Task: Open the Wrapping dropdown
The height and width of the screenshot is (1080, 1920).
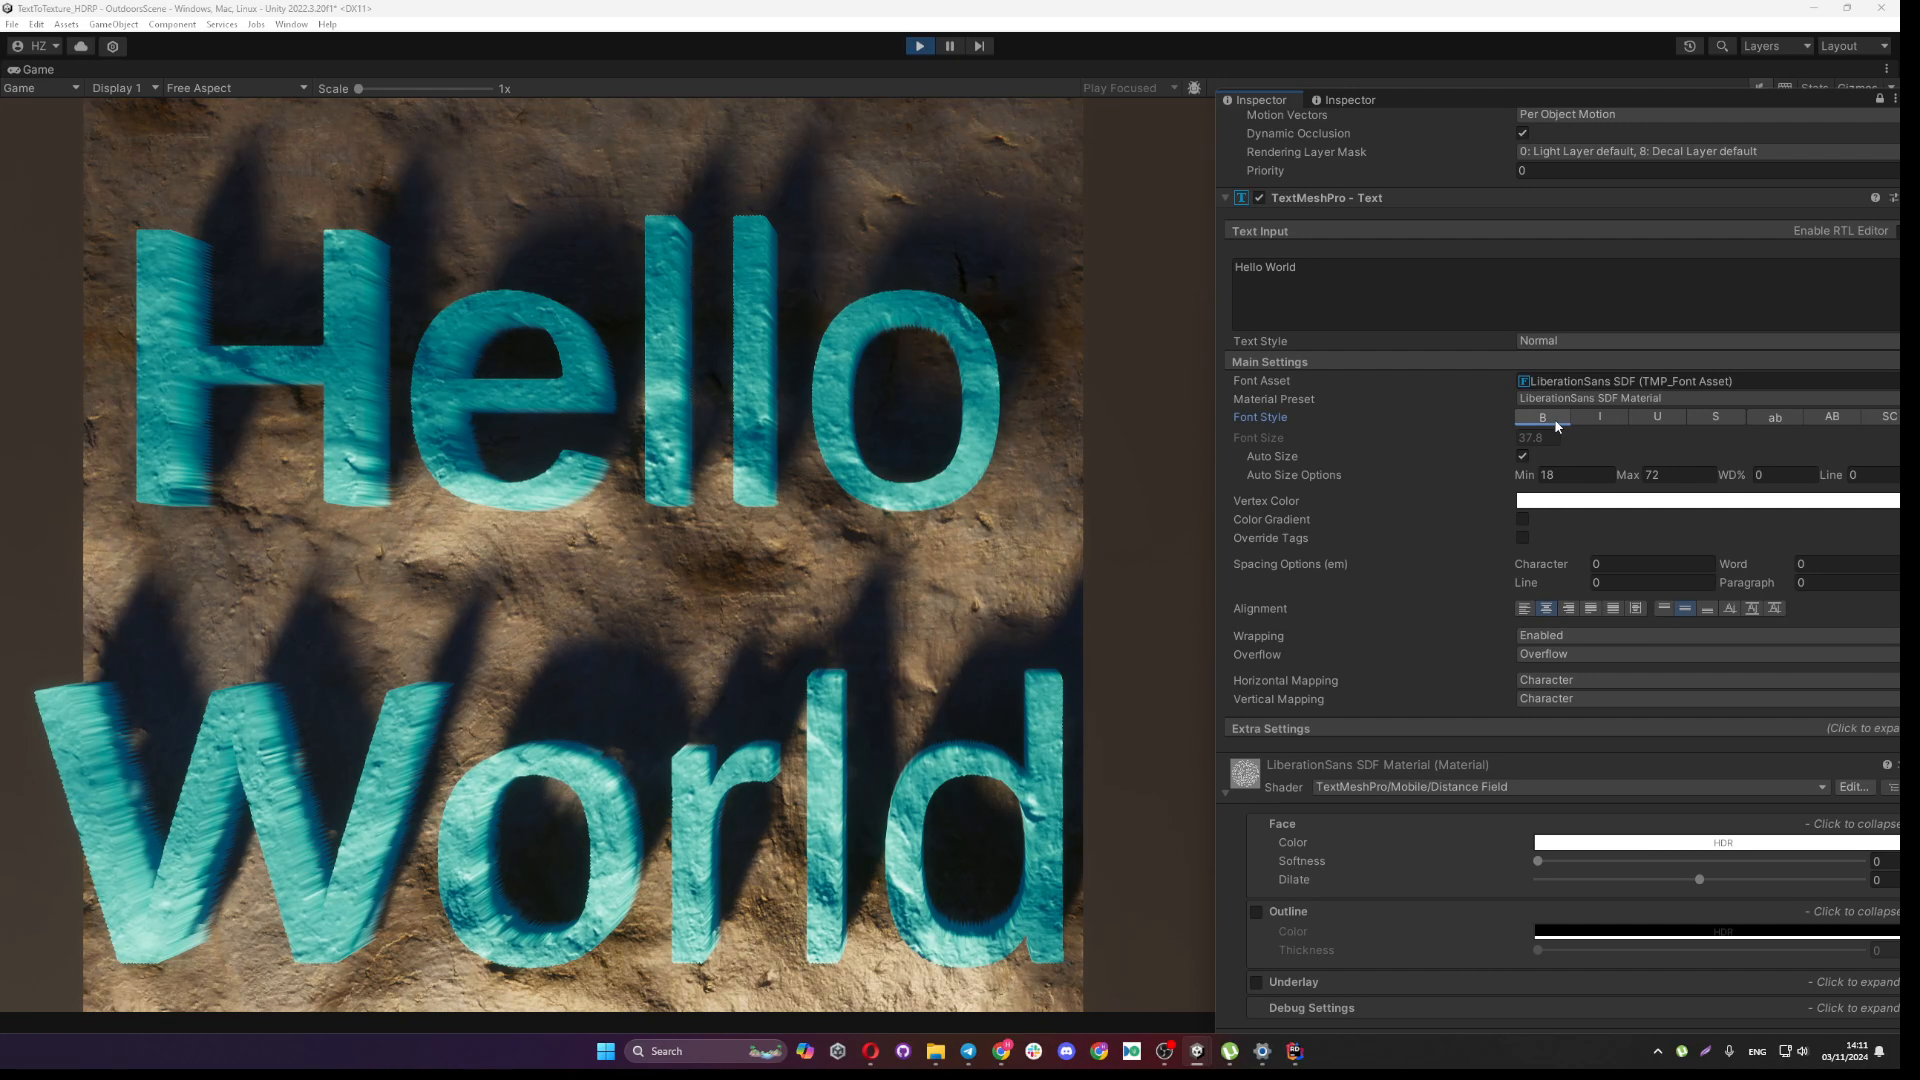Action: (x=1707, y=636)
